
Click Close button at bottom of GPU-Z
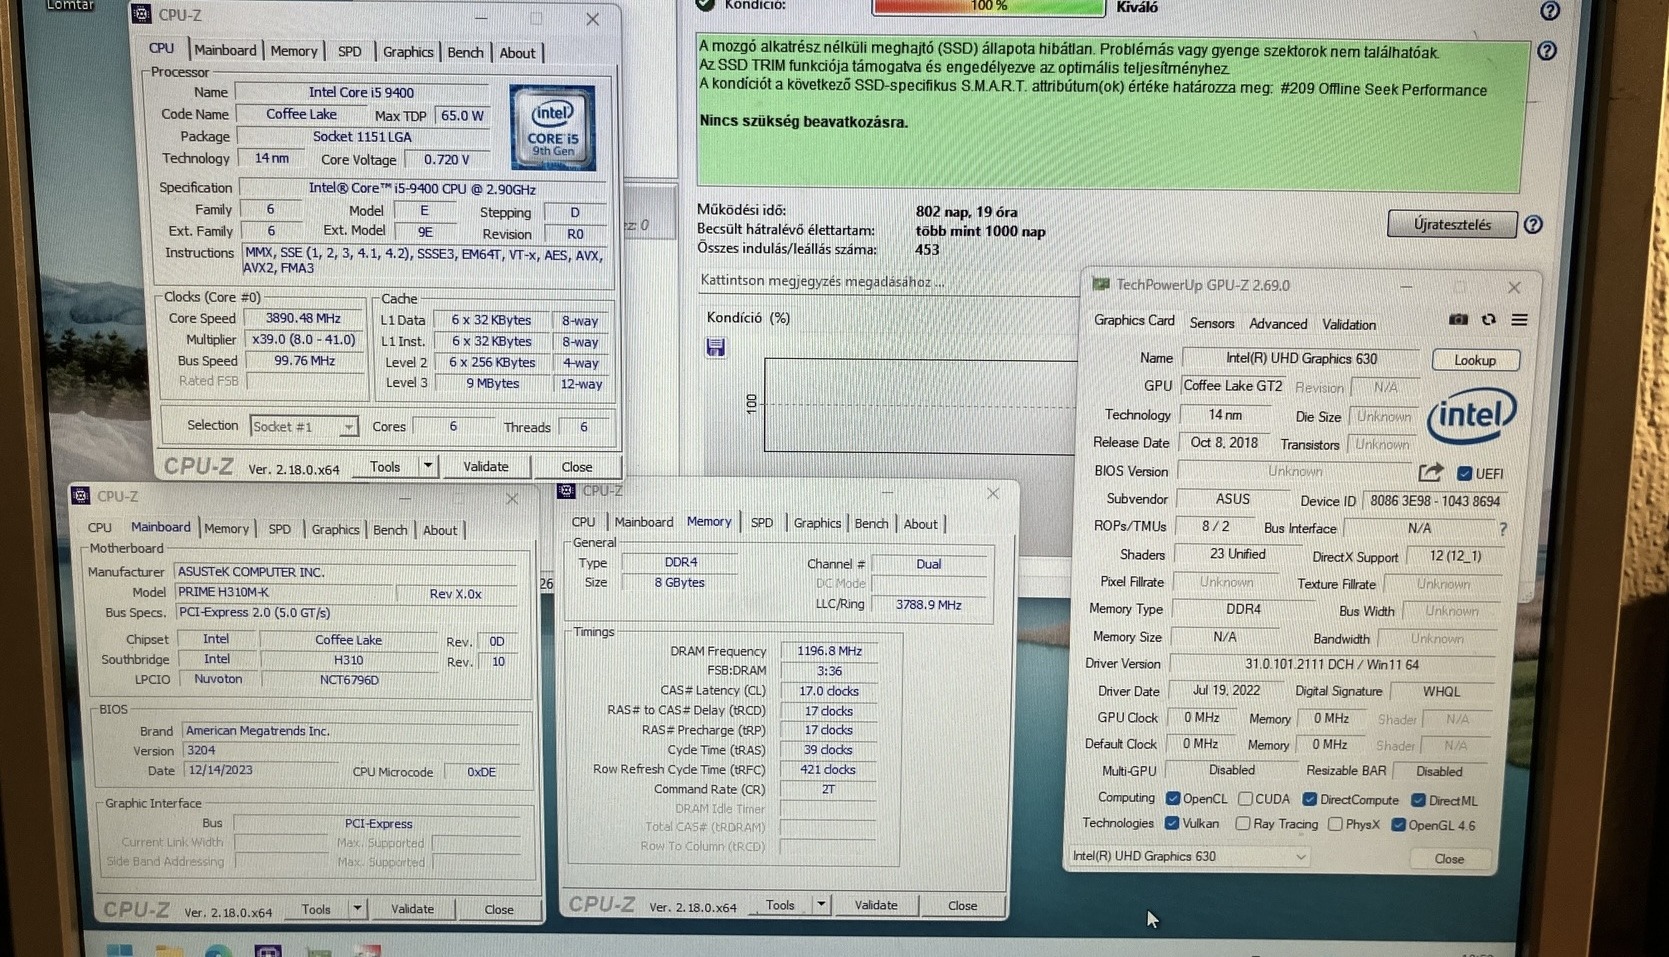[1449, 859]
